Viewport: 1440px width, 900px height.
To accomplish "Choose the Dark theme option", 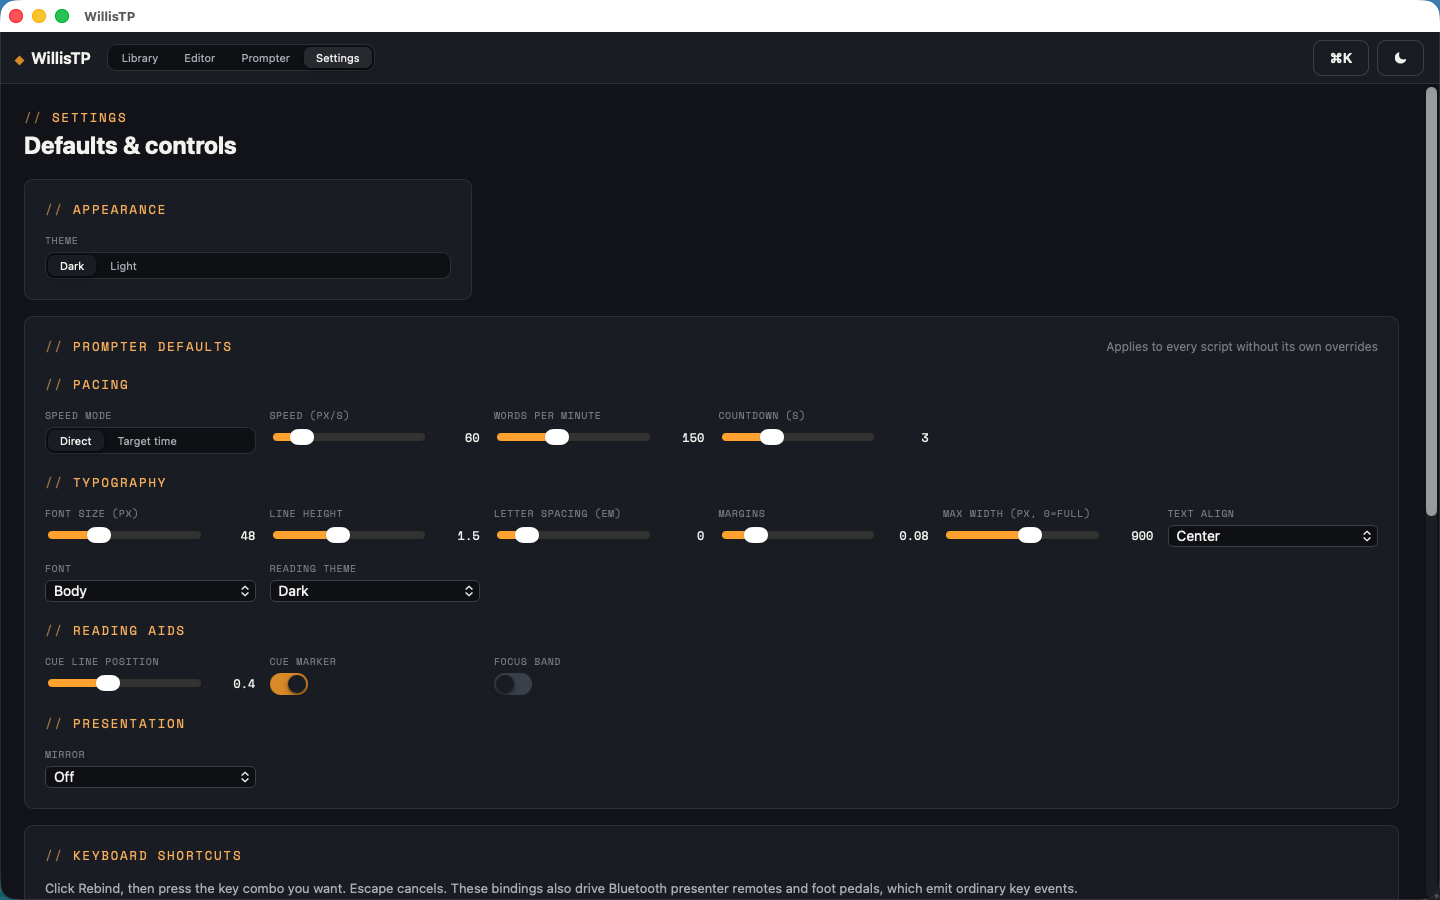I will pyautogui.click(x=72, y=266).
